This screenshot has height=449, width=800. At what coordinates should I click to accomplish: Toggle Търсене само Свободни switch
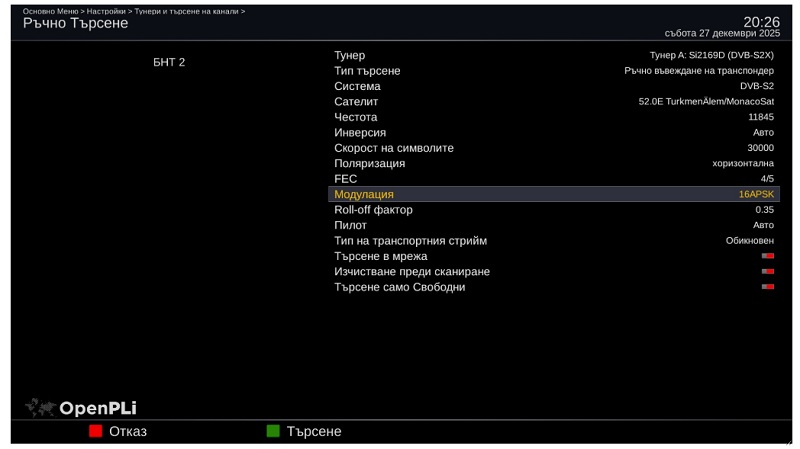pos(768,287)
